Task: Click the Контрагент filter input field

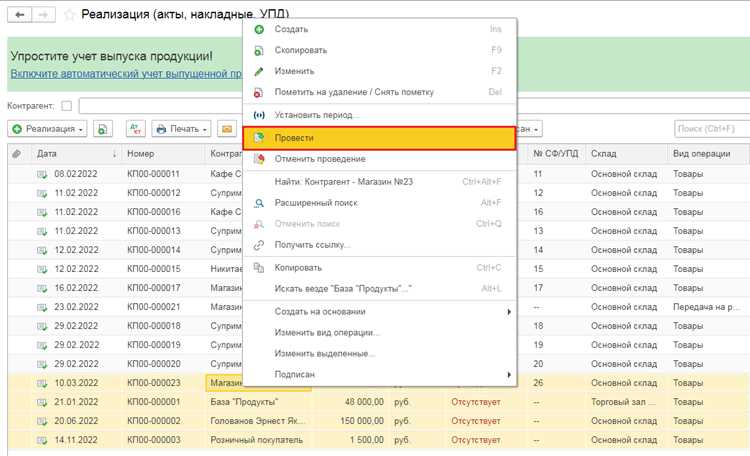Action: click(x=161, y=106)
